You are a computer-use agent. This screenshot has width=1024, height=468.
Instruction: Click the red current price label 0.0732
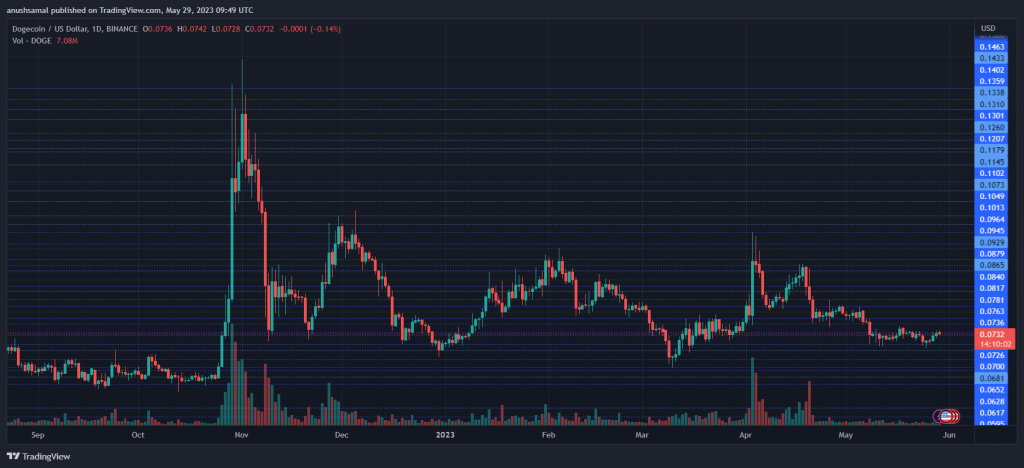(x=993, y=333)
